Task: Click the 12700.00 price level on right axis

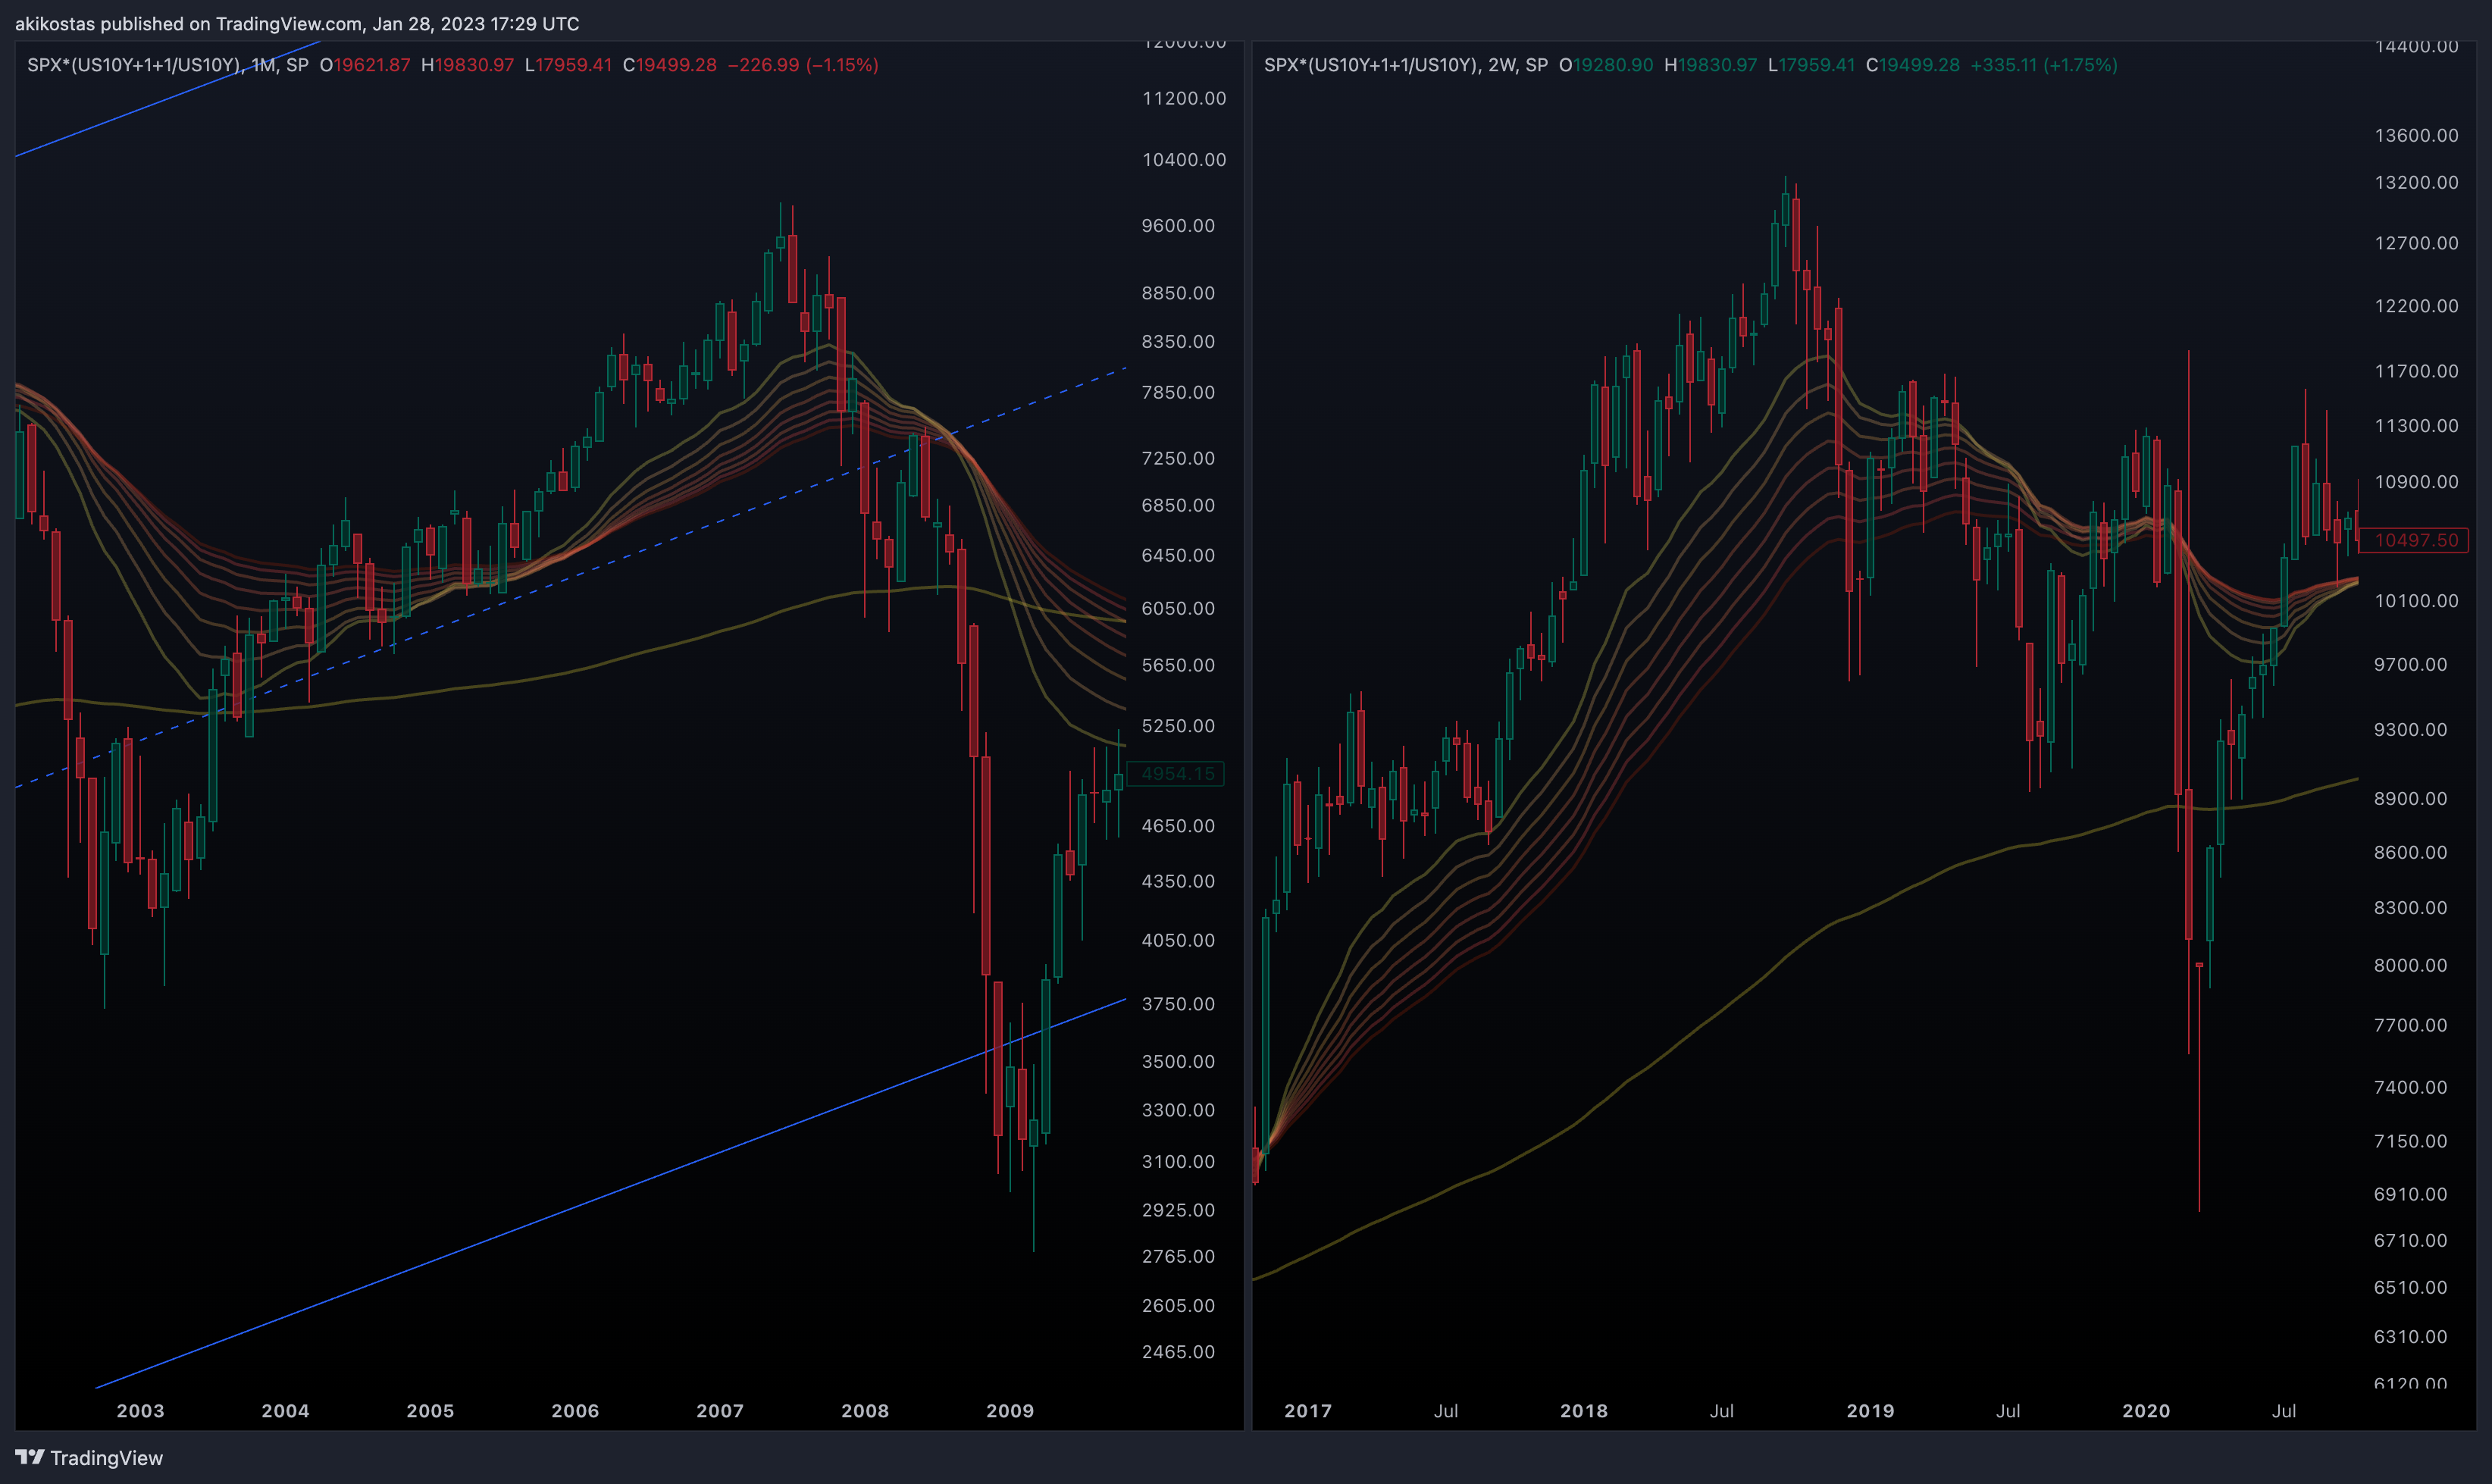Action: click(x=2416, y=243)
